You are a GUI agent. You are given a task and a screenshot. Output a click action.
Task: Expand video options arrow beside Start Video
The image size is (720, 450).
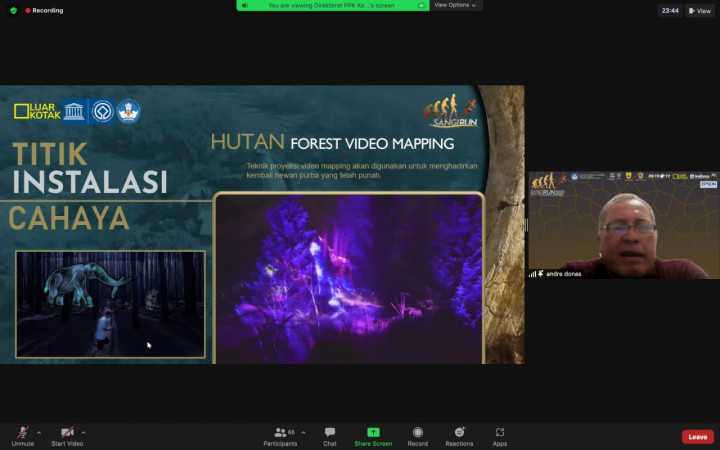point(84,432)
